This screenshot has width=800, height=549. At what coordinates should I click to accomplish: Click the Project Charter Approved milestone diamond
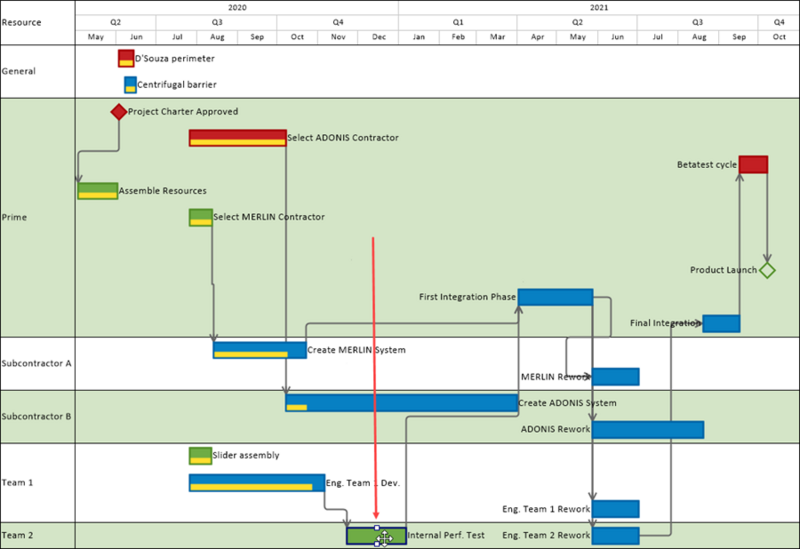[x=119, y=112]
